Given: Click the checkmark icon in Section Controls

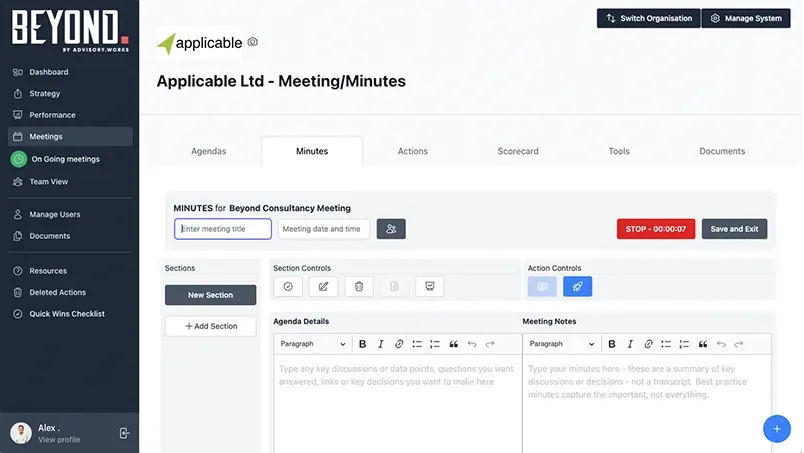Looking at the screenshot, I should [288, 286].
